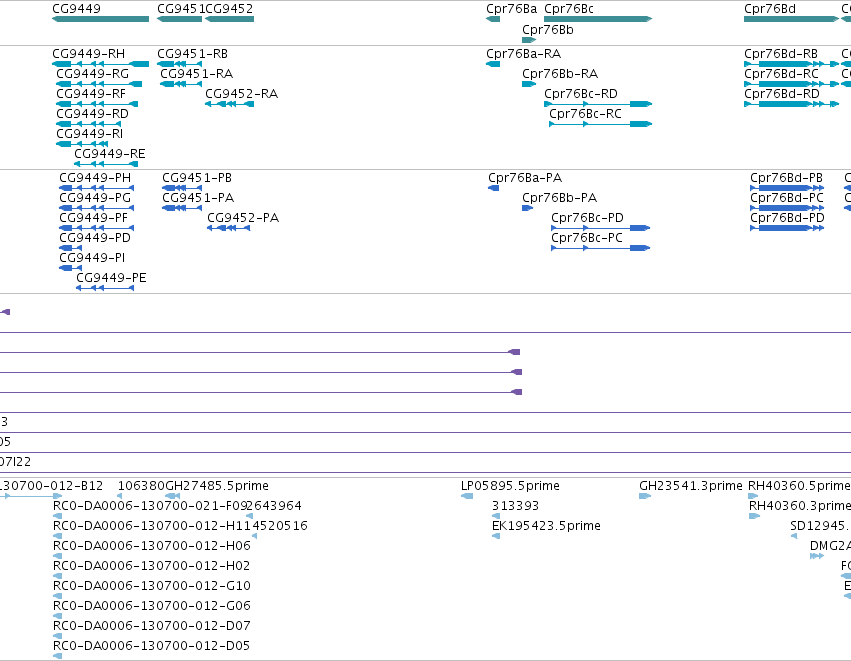Select RC0-DA0006-130700-012-D07 feature
This screenshot has height=661, width=851.
tap(151, 626)
